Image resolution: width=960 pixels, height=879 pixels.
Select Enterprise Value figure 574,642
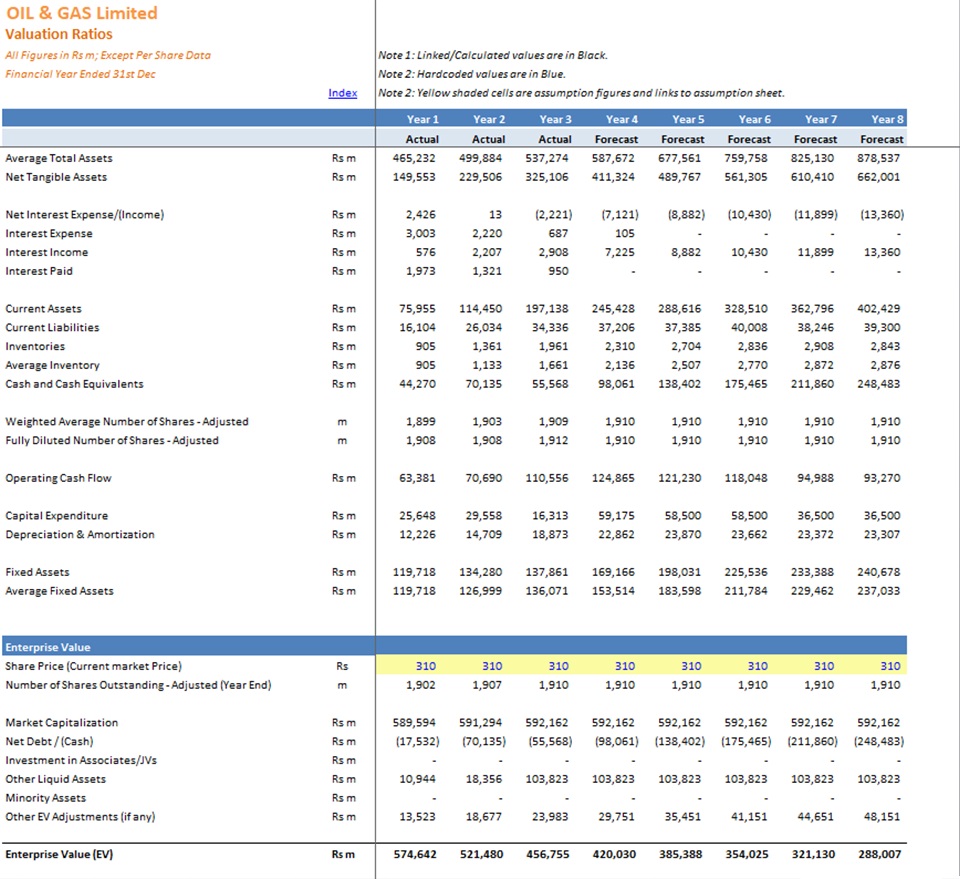coord(414,855)
